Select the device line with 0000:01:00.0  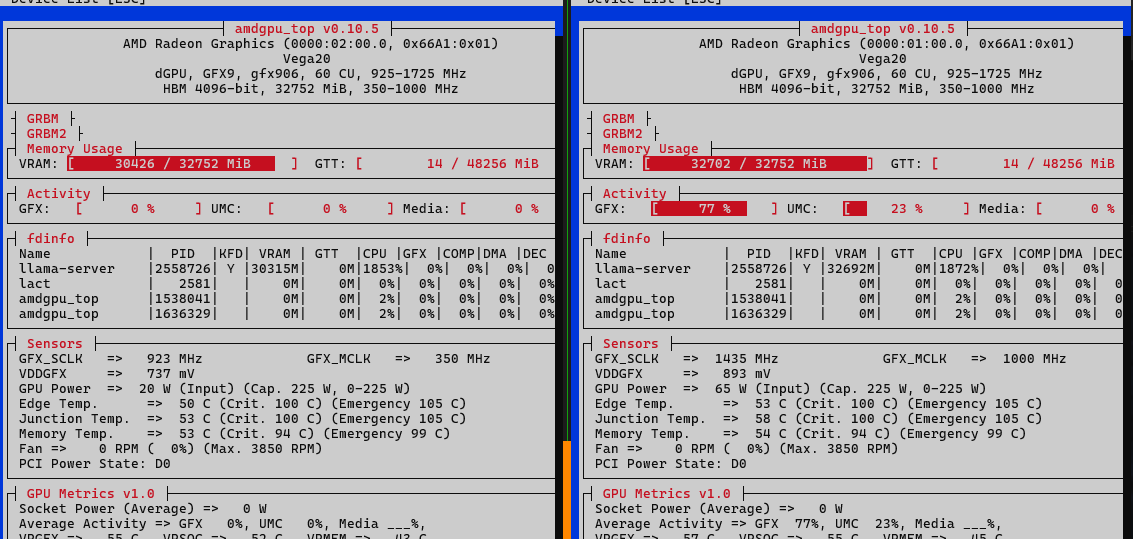(x=887, y=44)
